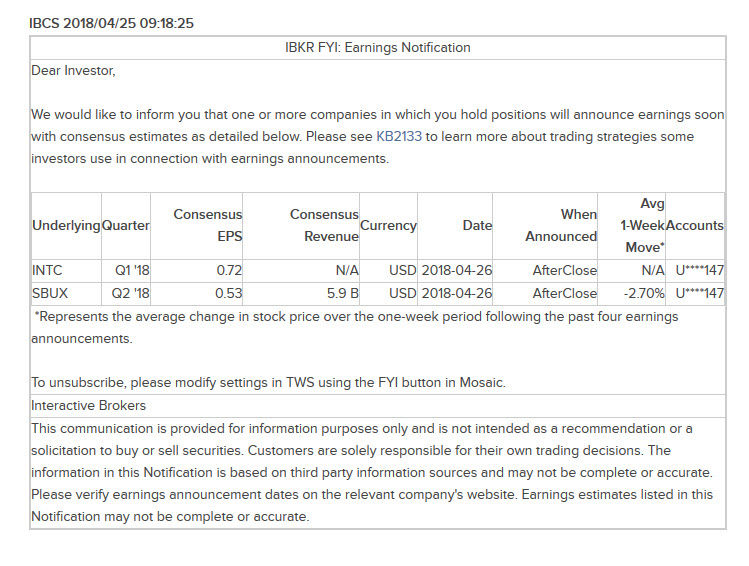The height and width of the screenshot is (566, 749).
Task: Select the Underlying column header
Action: (x=66, y=226)
